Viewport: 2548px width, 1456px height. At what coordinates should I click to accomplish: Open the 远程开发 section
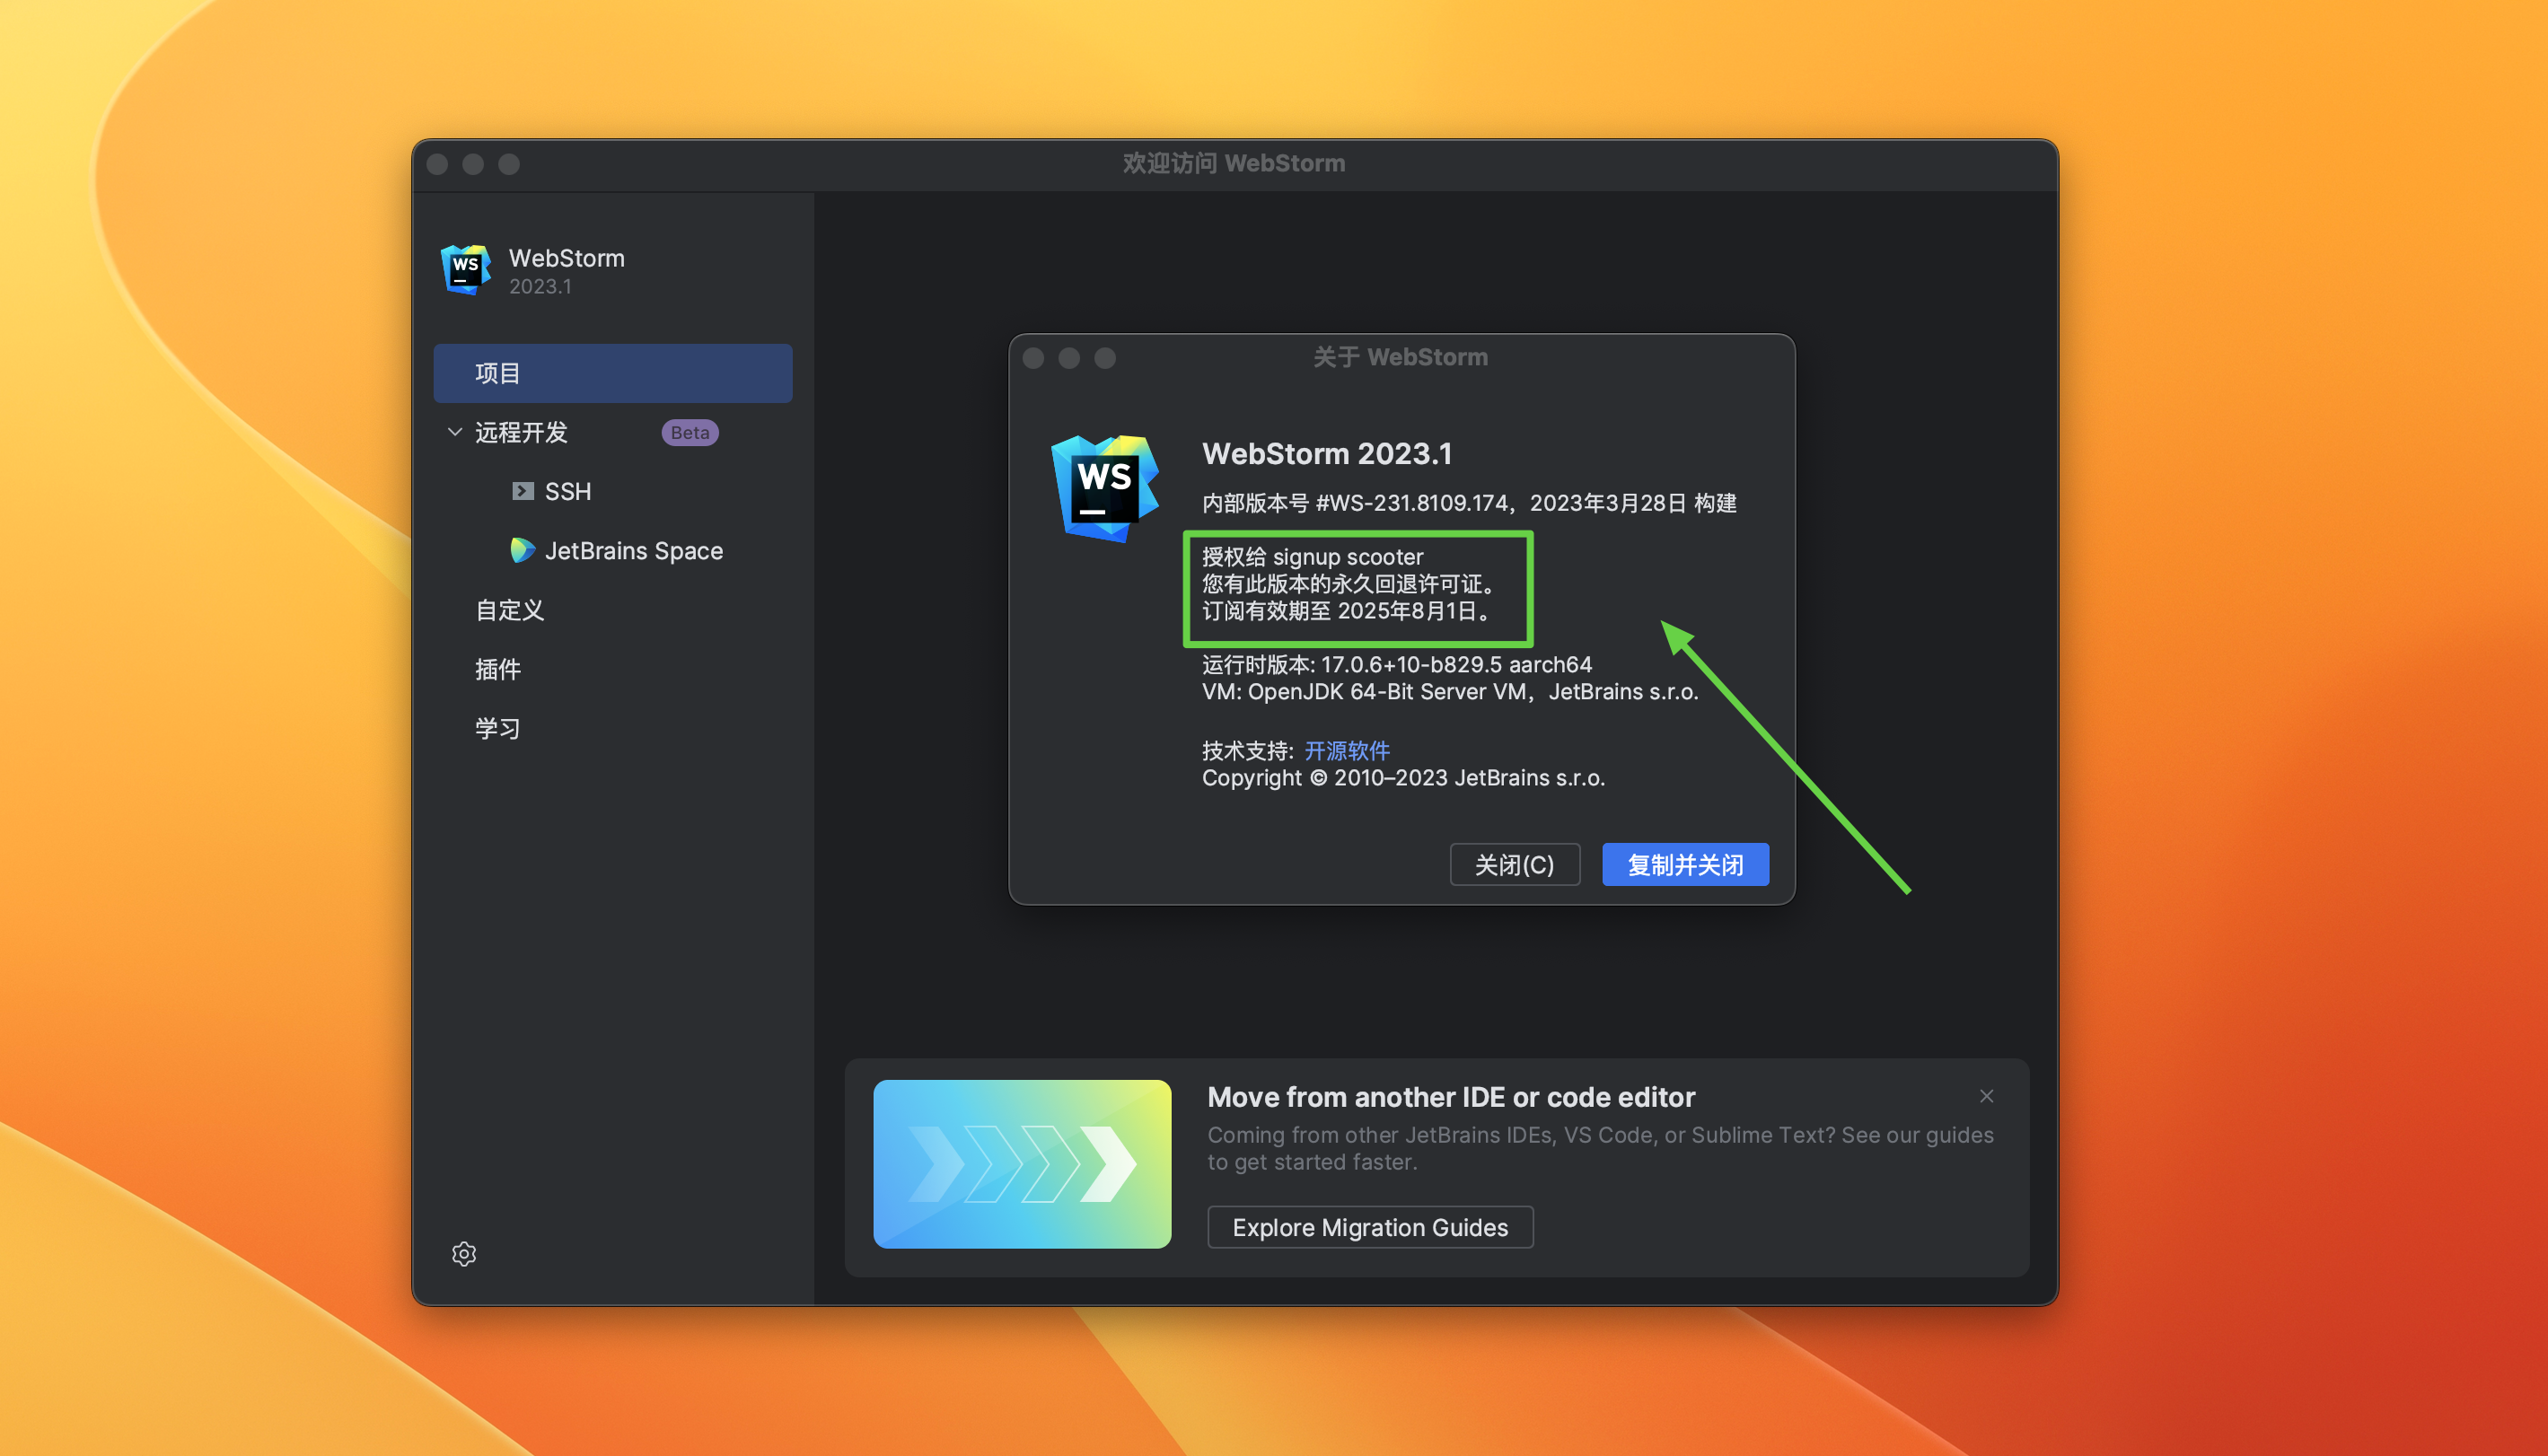521,432
